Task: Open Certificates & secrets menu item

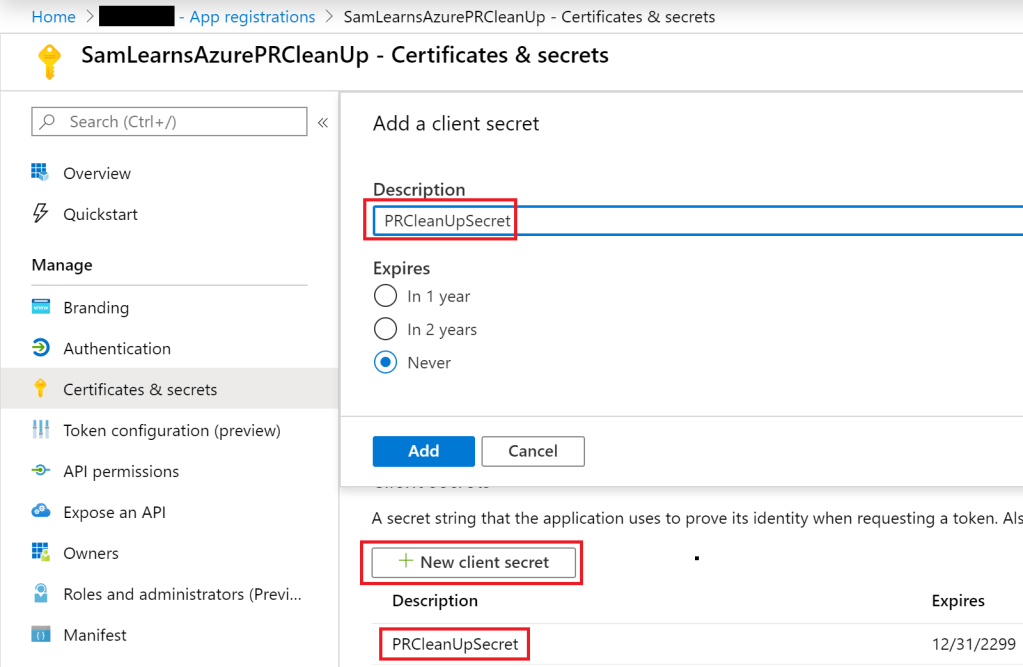Action: (x=140, y=390)
